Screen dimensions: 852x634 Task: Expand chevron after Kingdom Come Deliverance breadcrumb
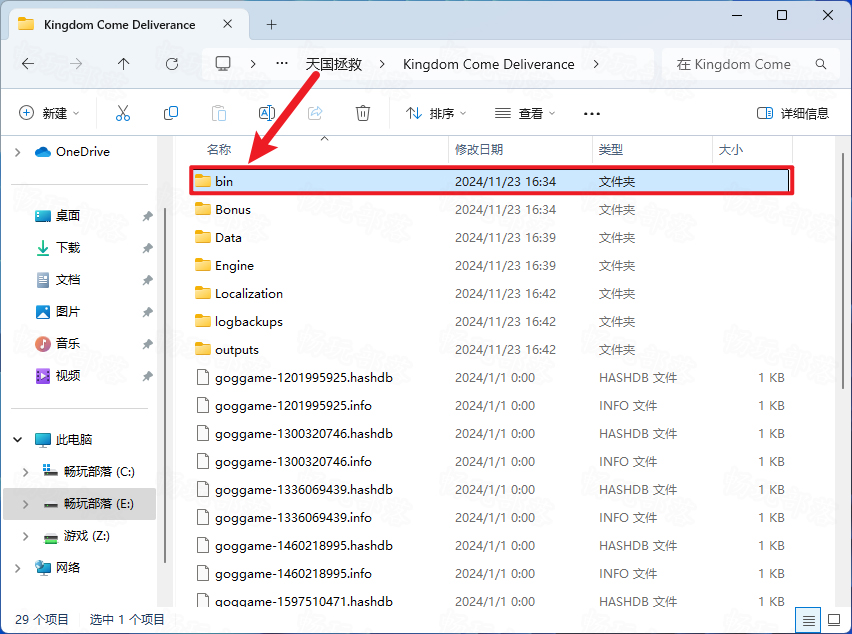[596, 64]
